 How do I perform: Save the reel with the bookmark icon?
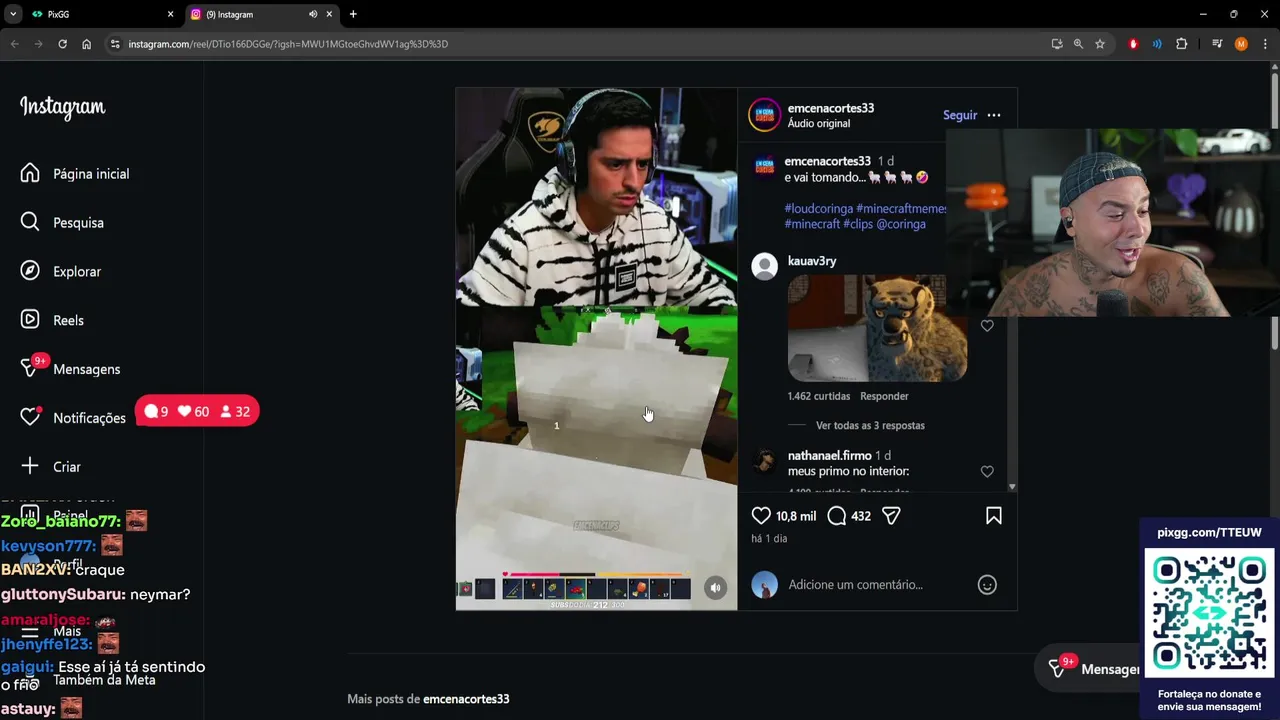click(994, 516)
